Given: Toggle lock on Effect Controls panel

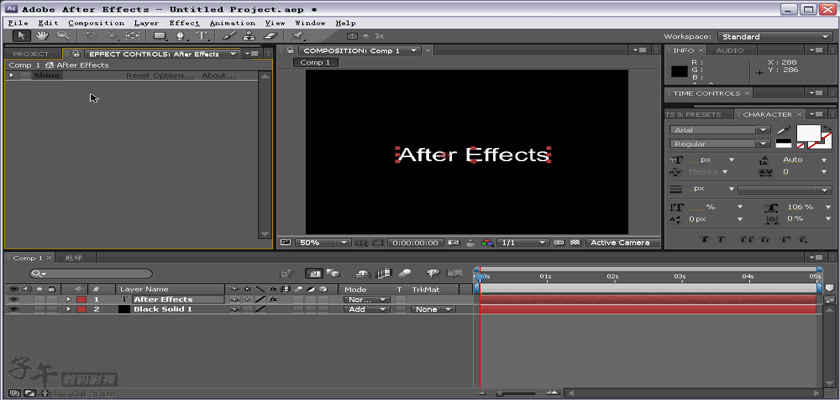Looking at the screenshot, I should click(x=77, y=54).
